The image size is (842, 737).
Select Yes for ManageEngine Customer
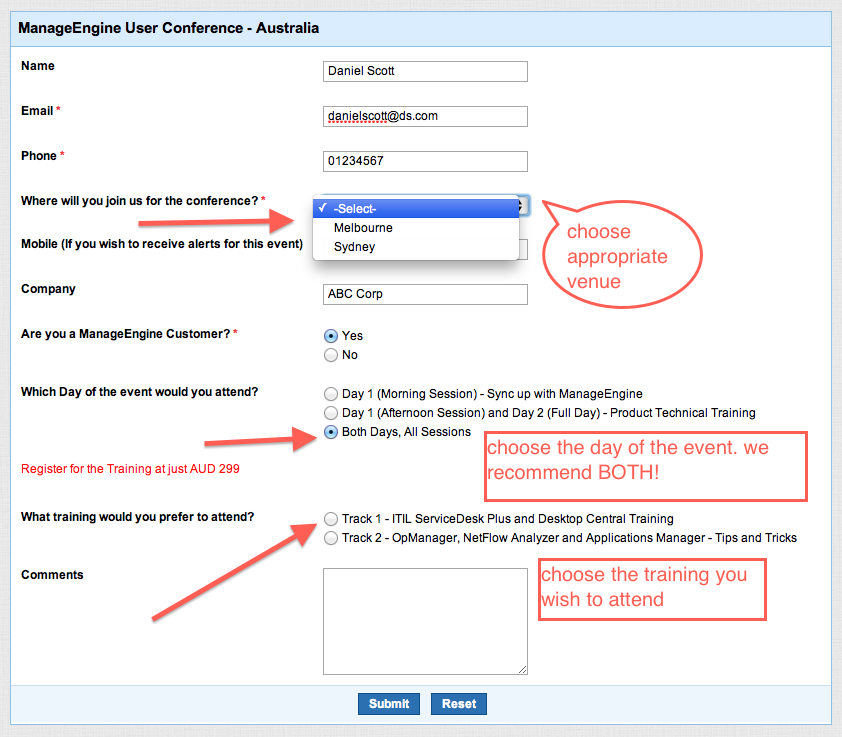pyautogui.click(x=331, y=336)
